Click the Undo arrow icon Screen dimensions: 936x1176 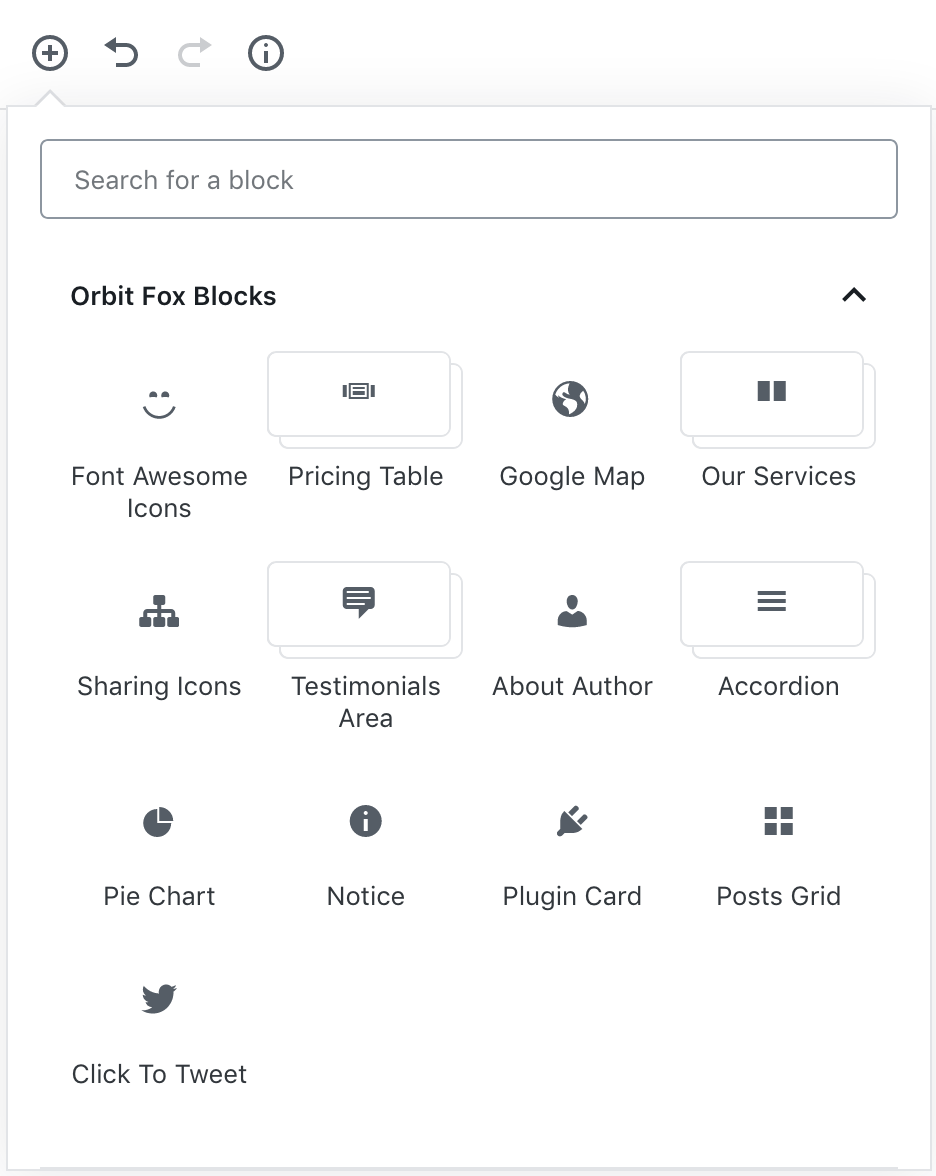coord(122,53)
